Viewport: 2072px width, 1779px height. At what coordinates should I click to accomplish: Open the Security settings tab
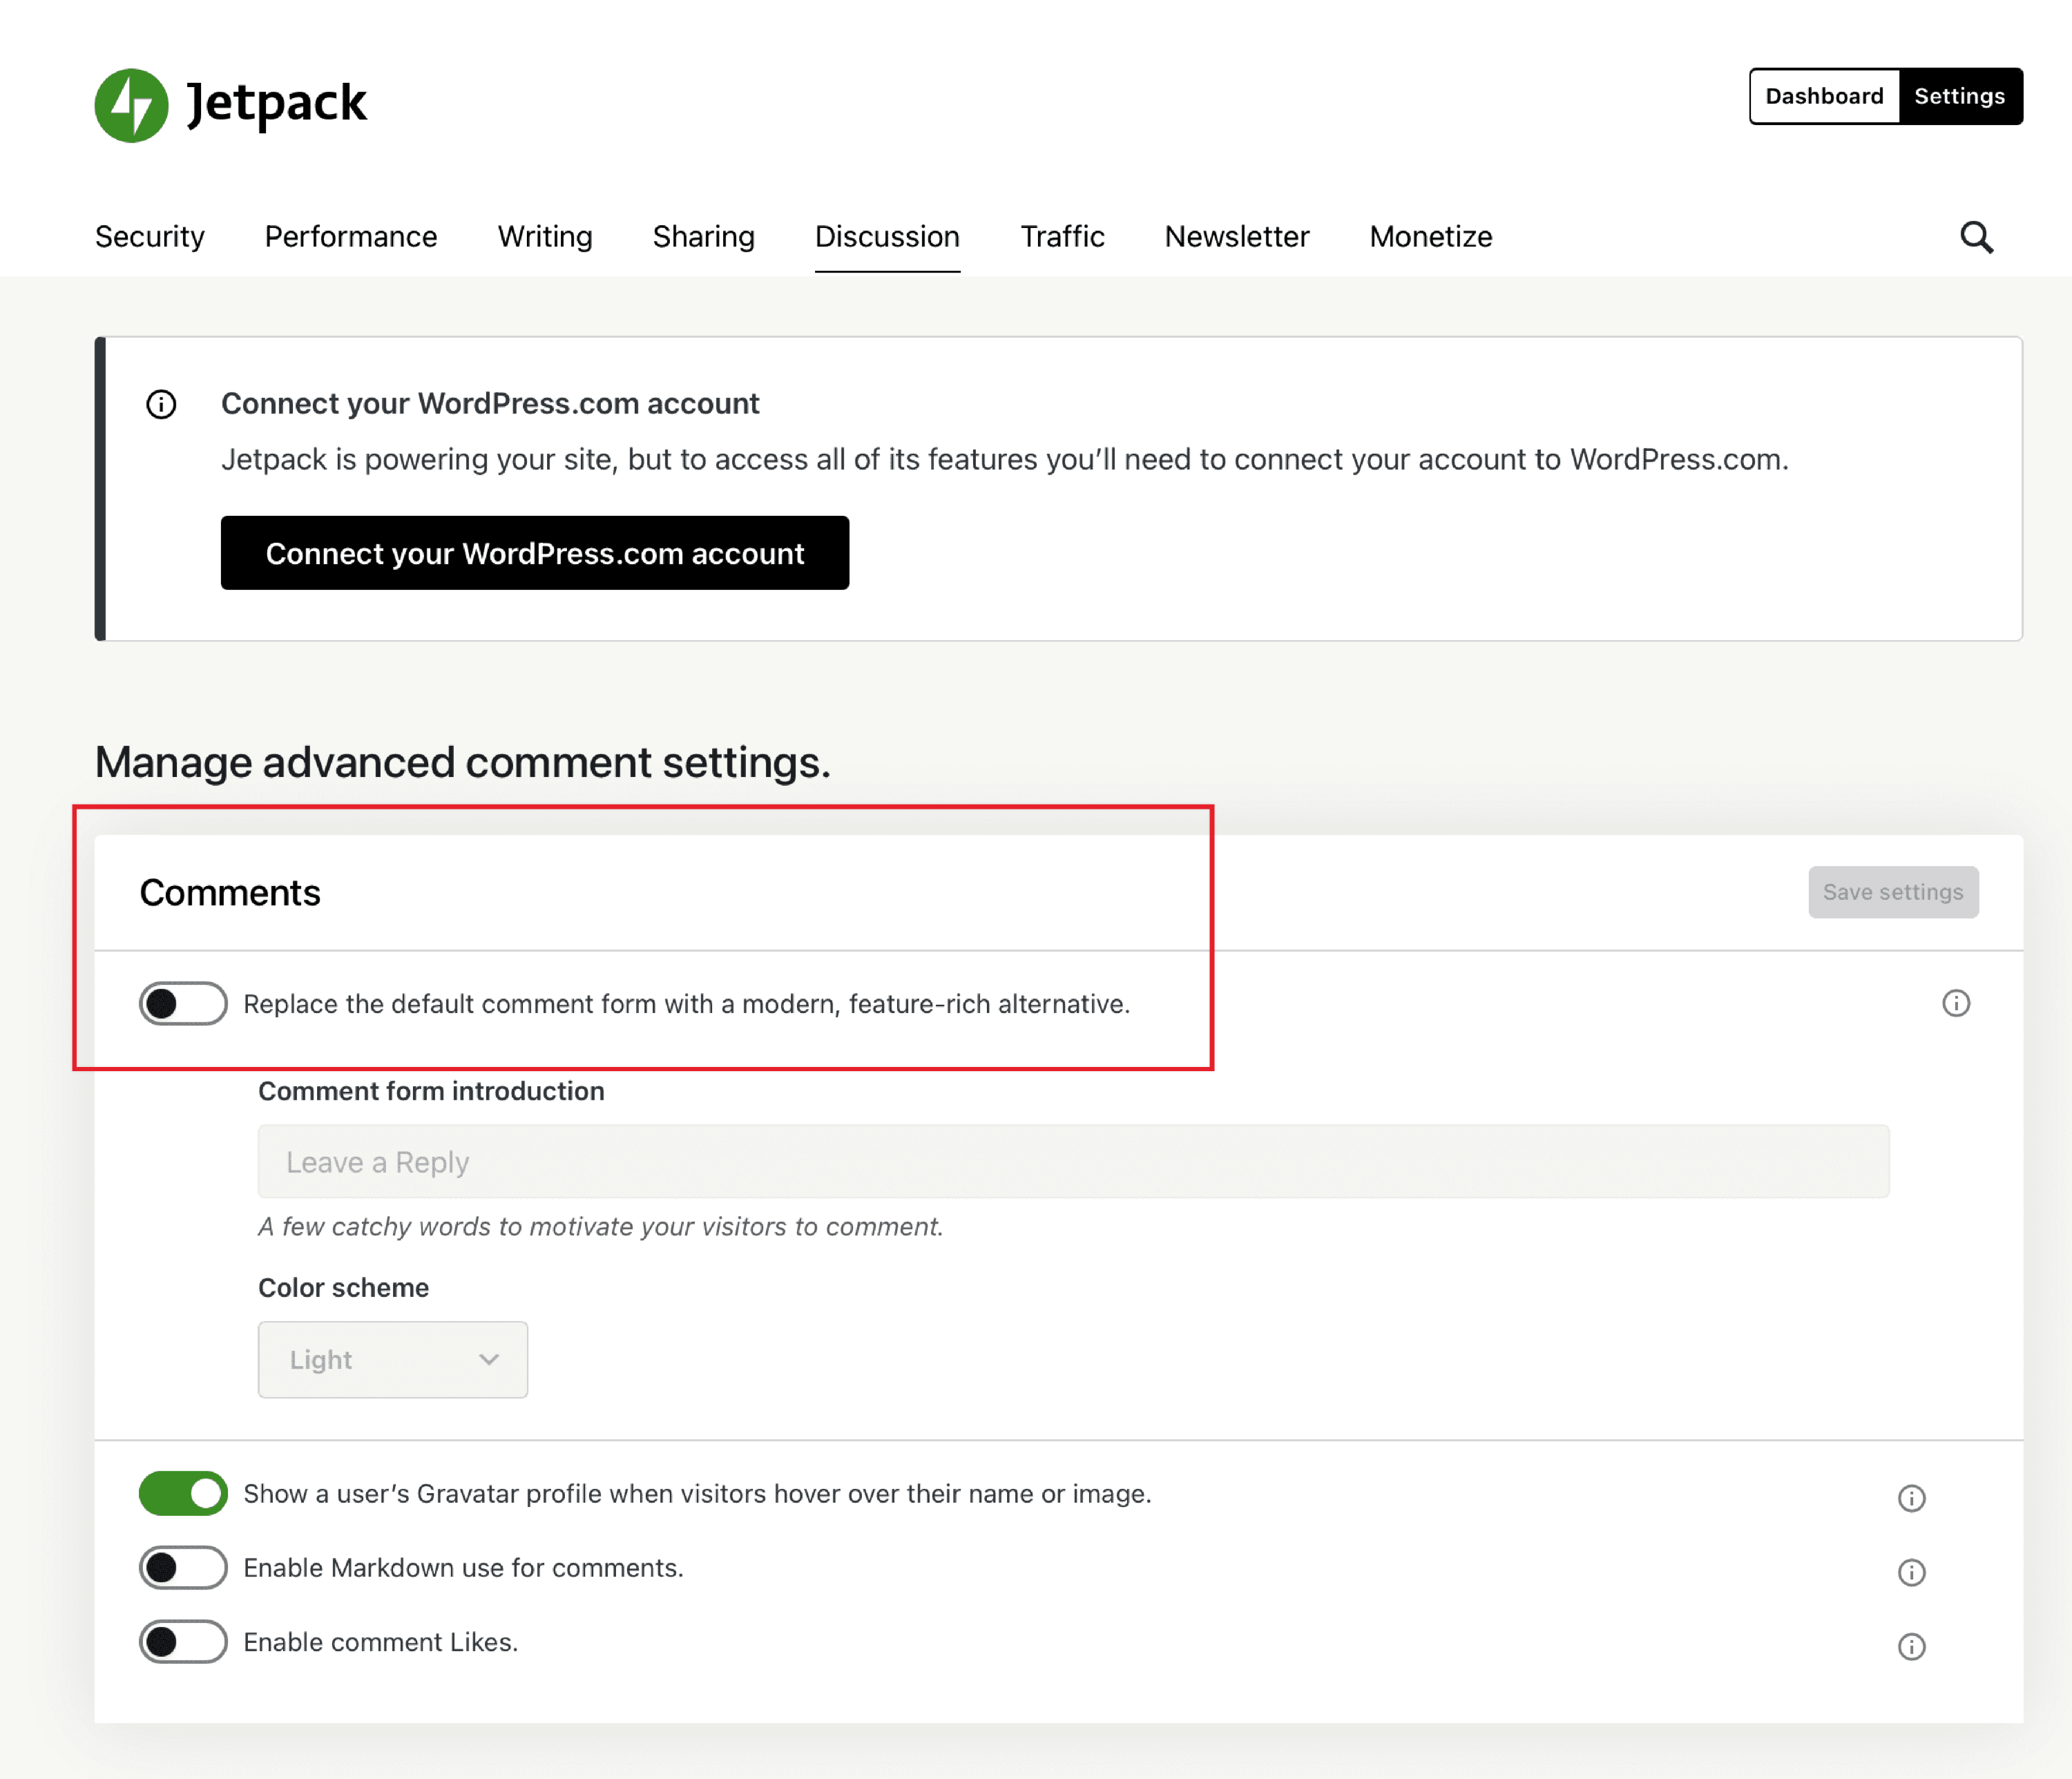149,237
